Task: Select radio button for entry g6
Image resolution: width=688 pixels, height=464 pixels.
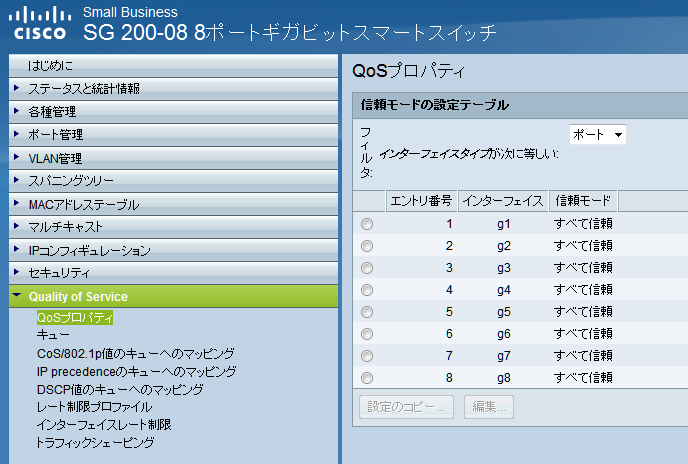Action: click(x=367, y=334)
